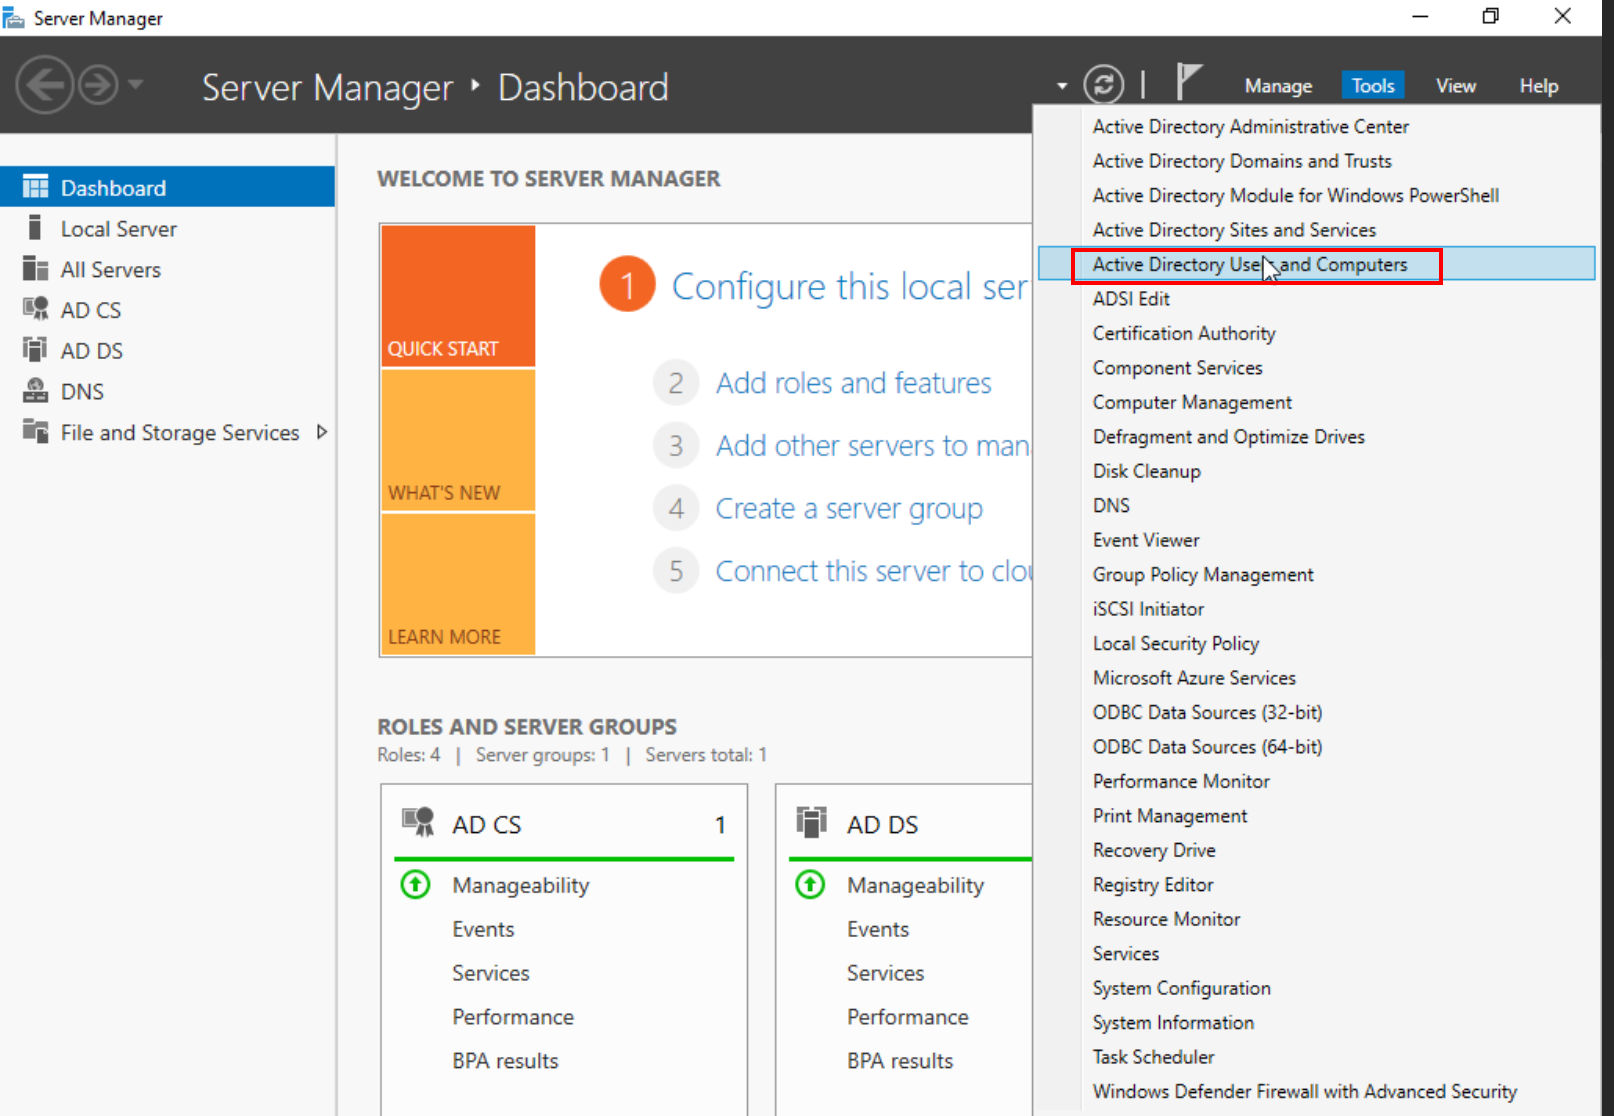The width and height of the screenshot is (1614, 1116).
Task: Open the Manage menu
Action: (1277, 86)
